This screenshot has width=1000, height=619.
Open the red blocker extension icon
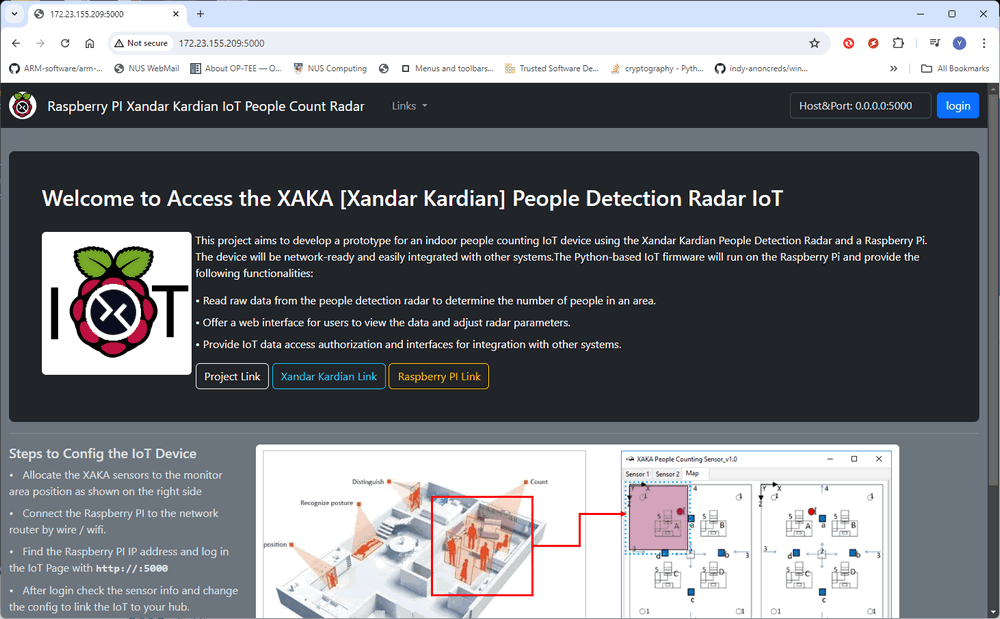848,43
